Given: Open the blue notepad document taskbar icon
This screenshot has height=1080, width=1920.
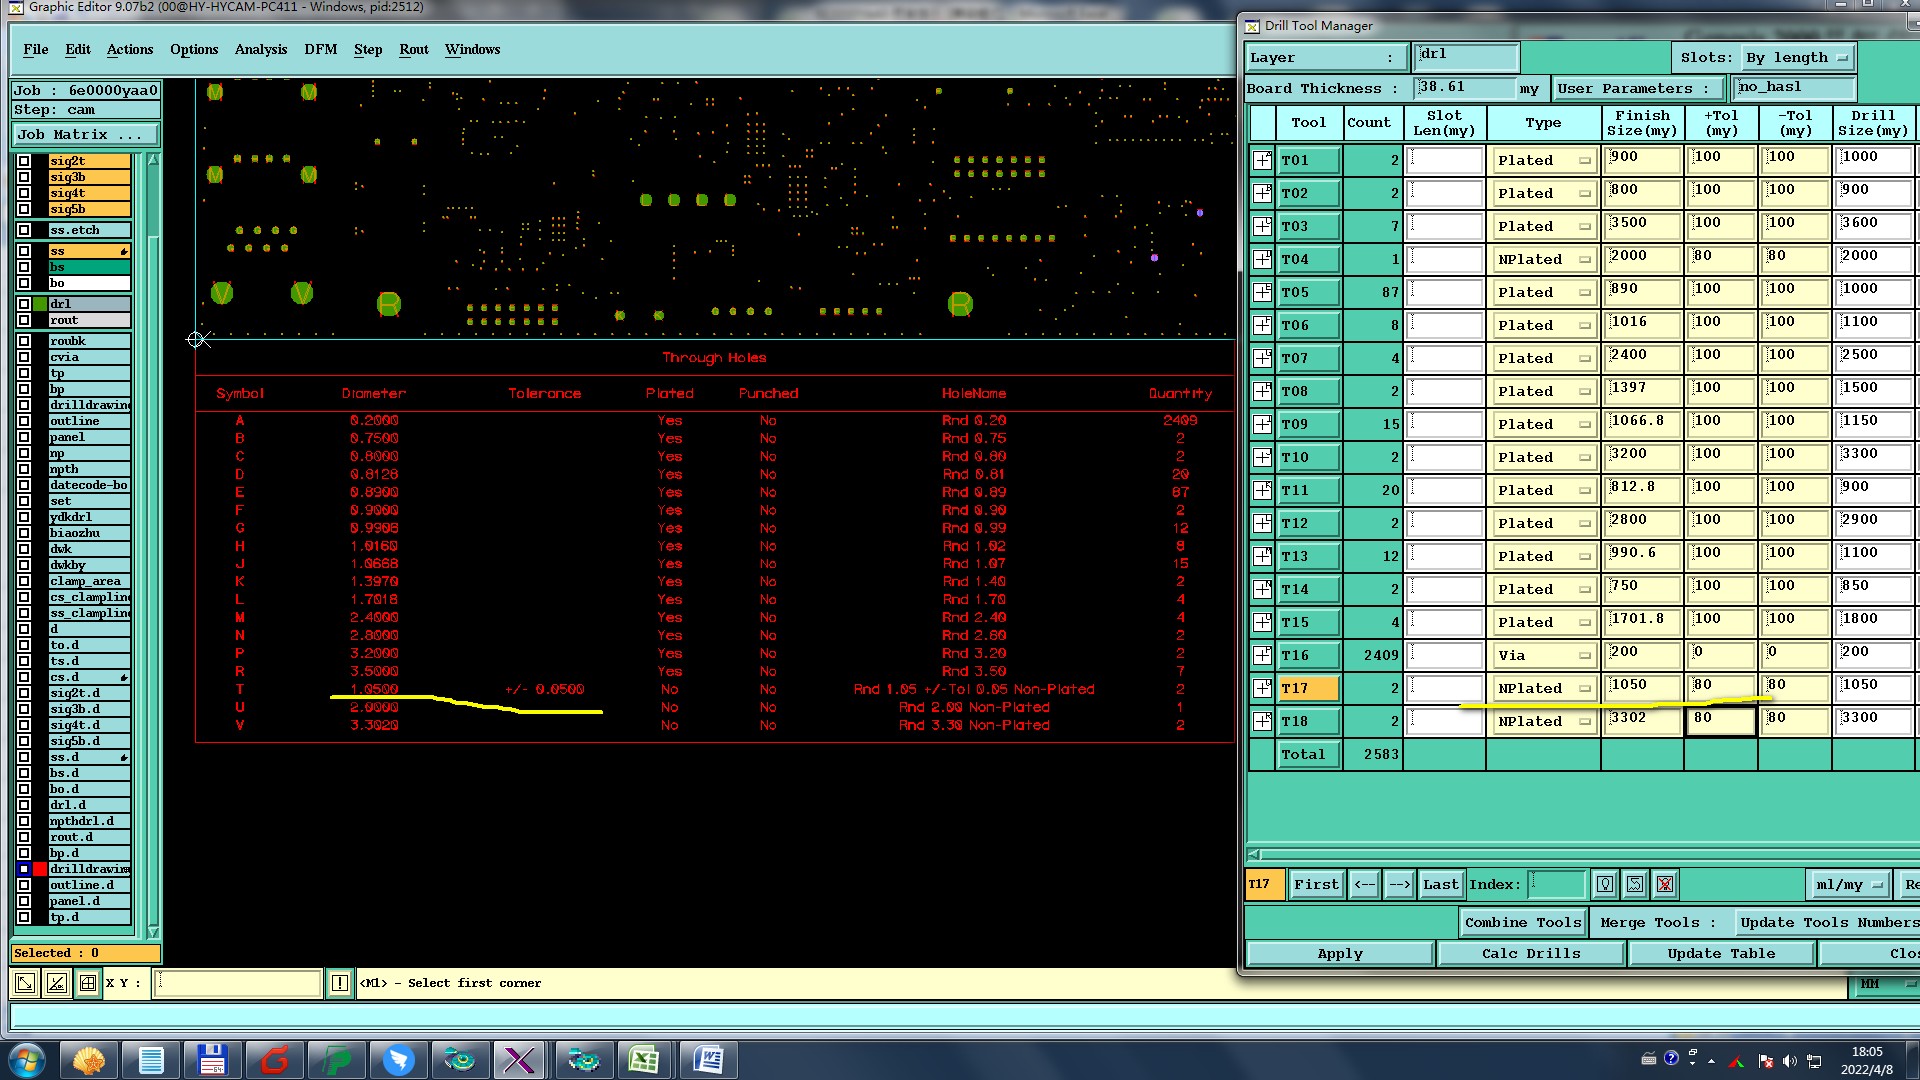Looking at the screenshot, I should 151,1059.
